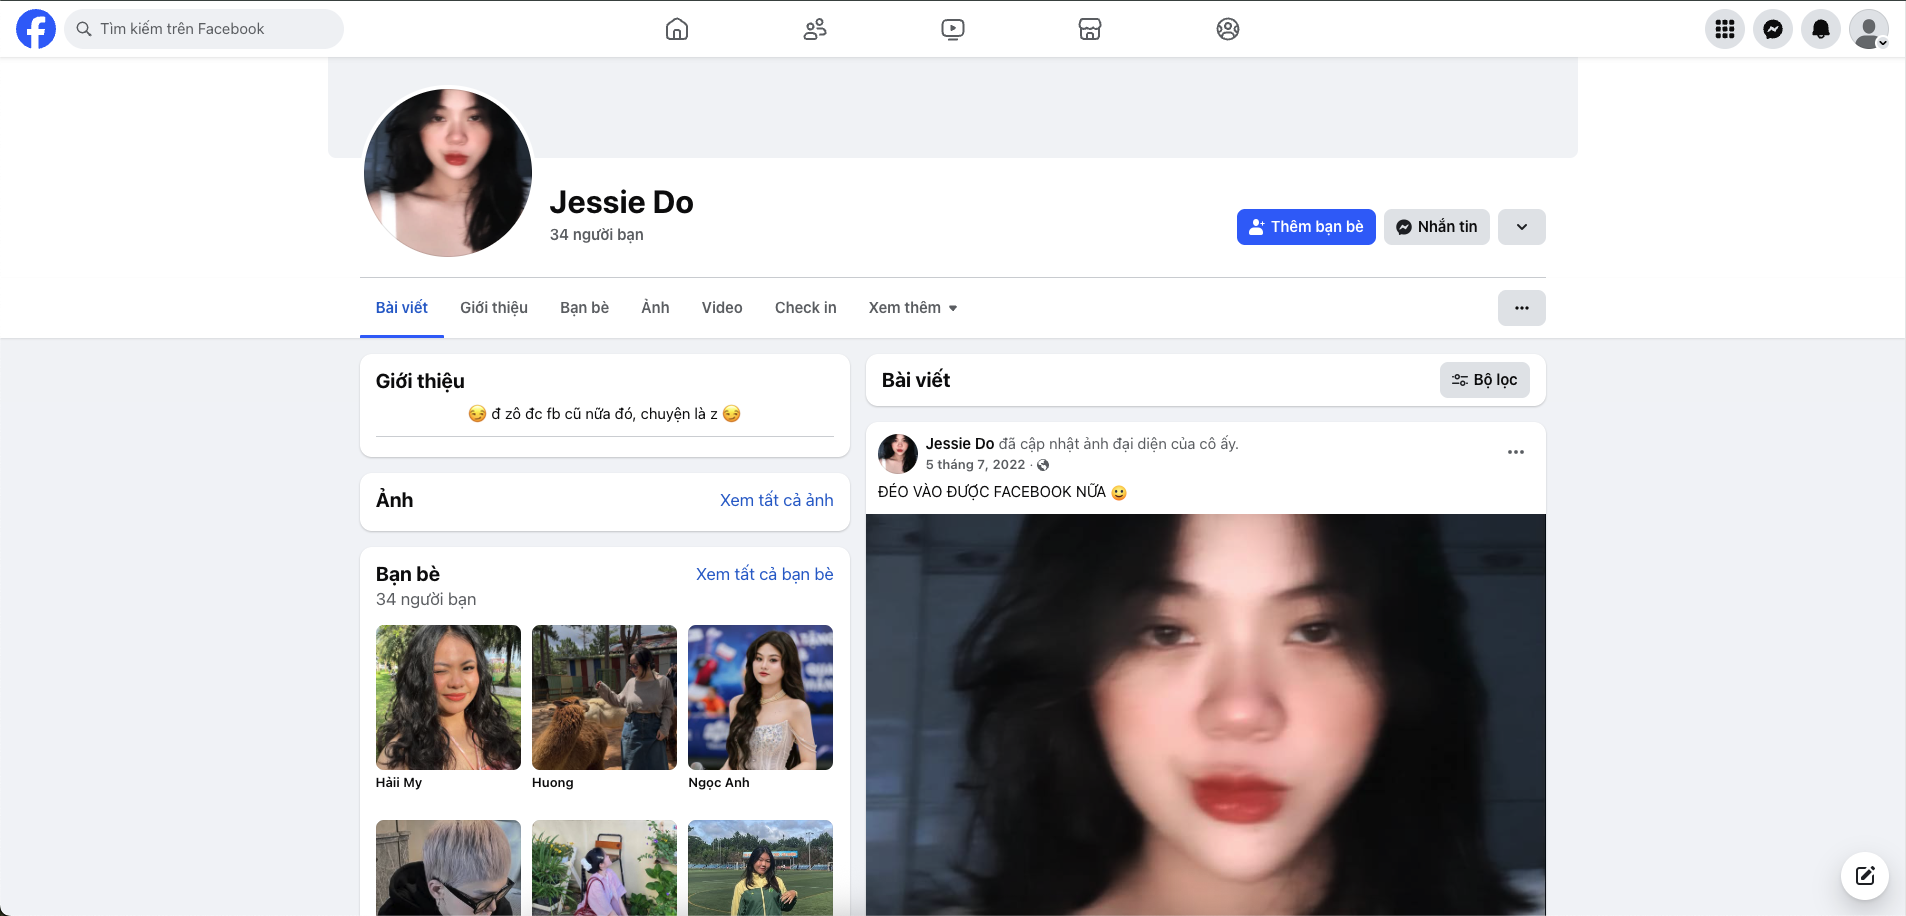Open the Friends icon in top navigation
The height and width of the screenshot is (916, 1906).
pyautogui.click(x=815, y=29)
